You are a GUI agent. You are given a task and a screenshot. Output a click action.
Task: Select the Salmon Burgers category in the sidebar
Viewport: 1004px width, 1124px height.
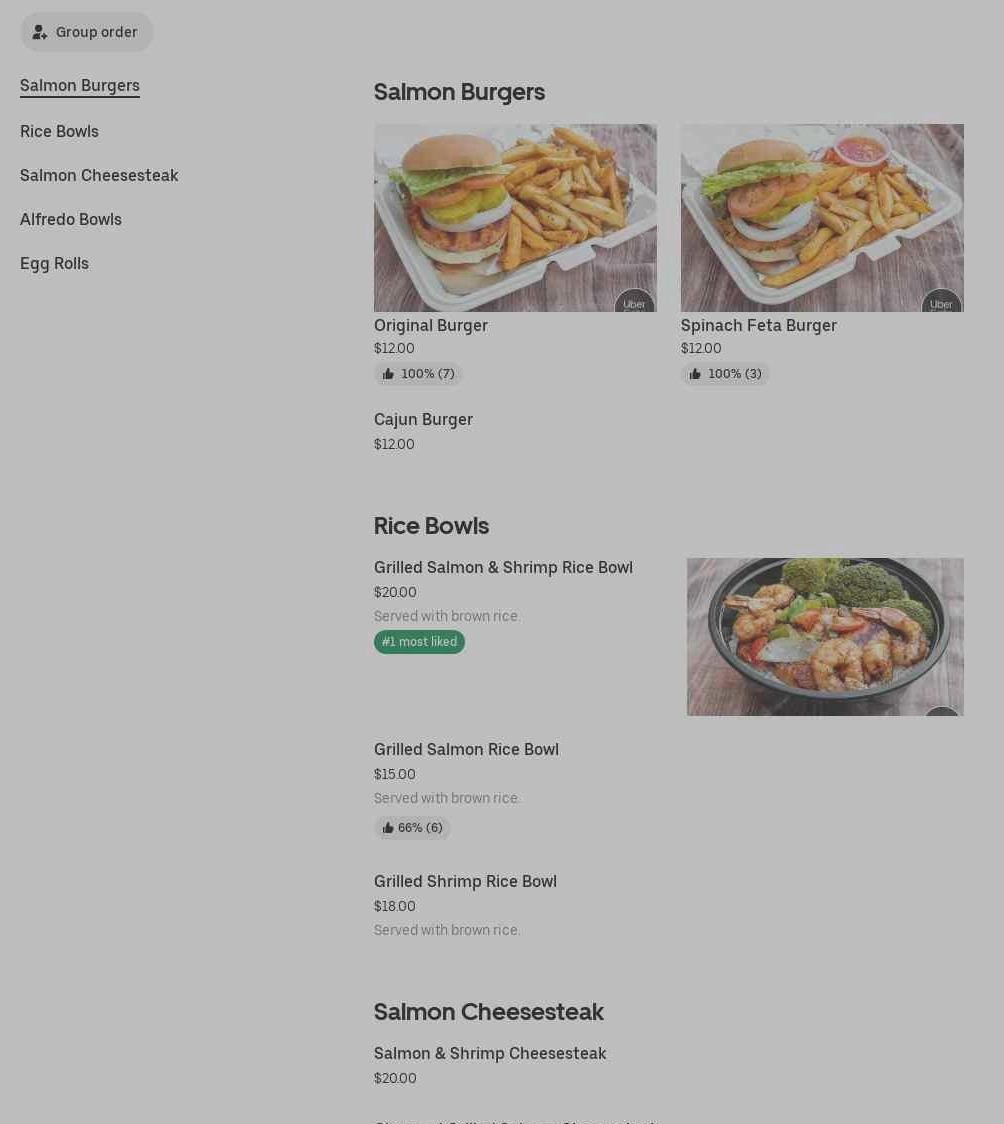pos(80,86)
